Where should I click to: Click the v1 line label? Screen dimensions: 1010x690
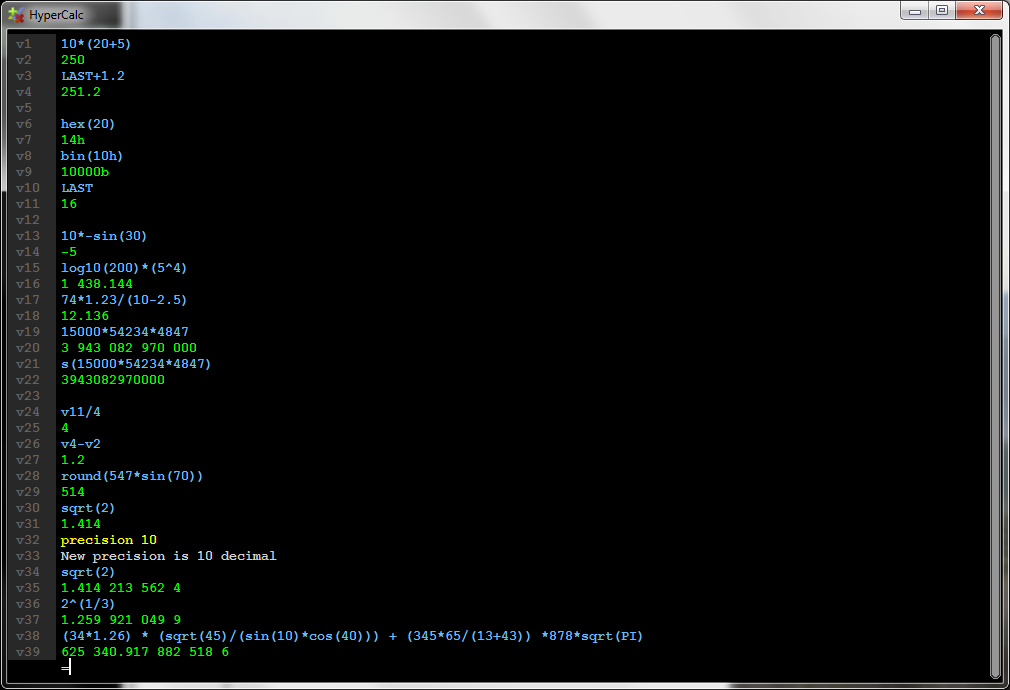click(x=24, y=44)
